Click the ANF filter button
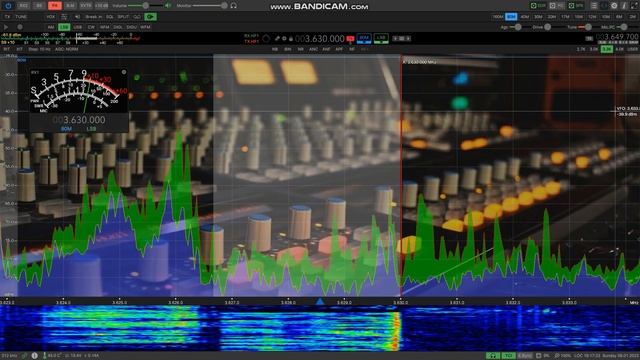The image size is (640, 360). tap(326, 49)
